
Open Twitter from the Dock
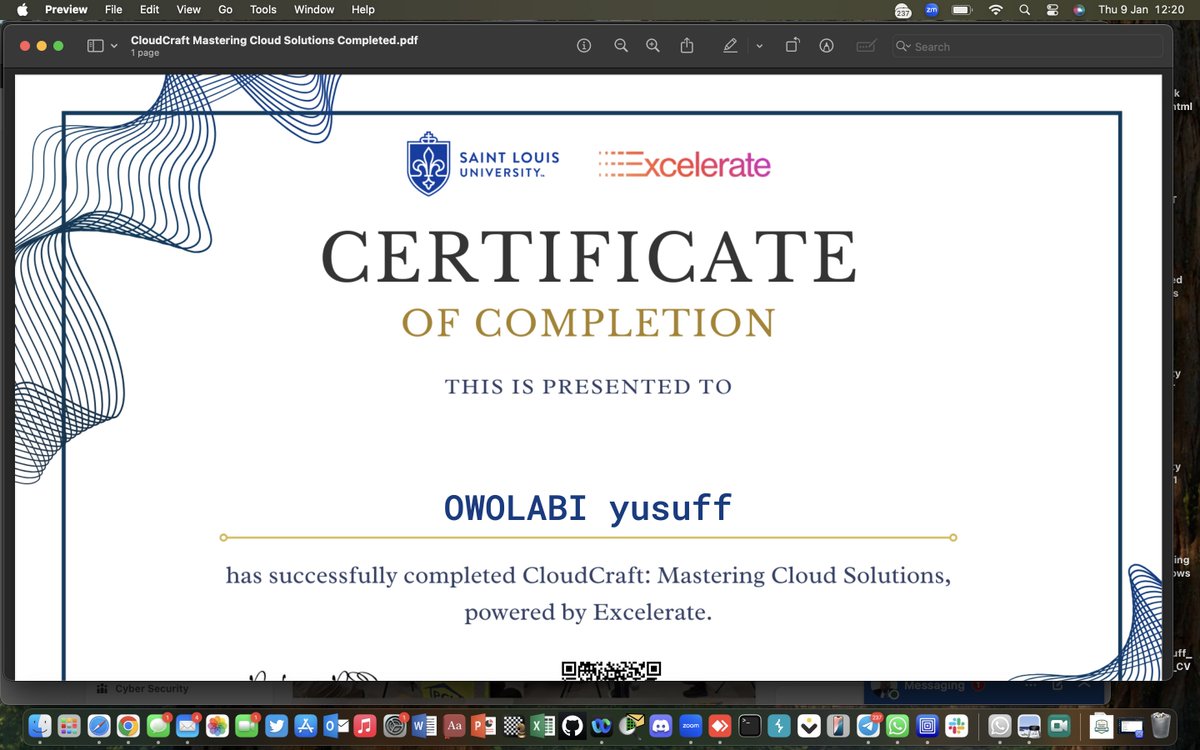click(276, 726)
